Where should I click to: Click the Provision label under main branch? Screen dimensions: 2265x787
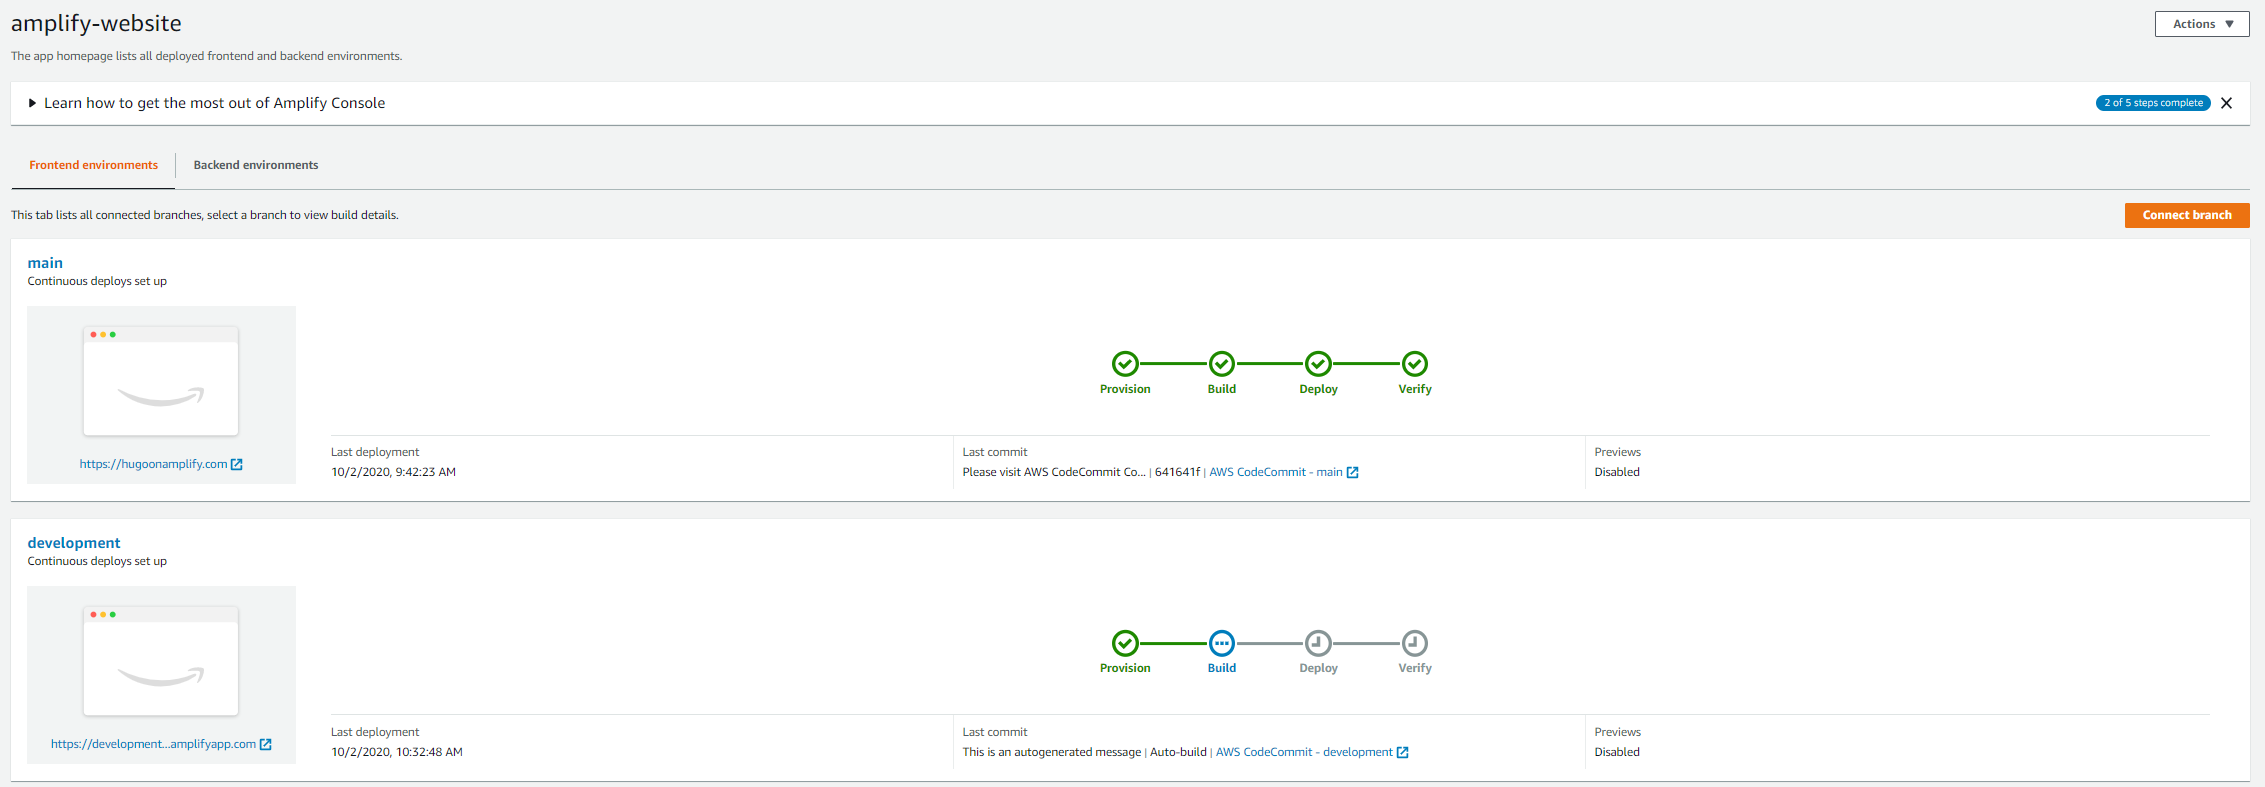[x=1125, y=389]
